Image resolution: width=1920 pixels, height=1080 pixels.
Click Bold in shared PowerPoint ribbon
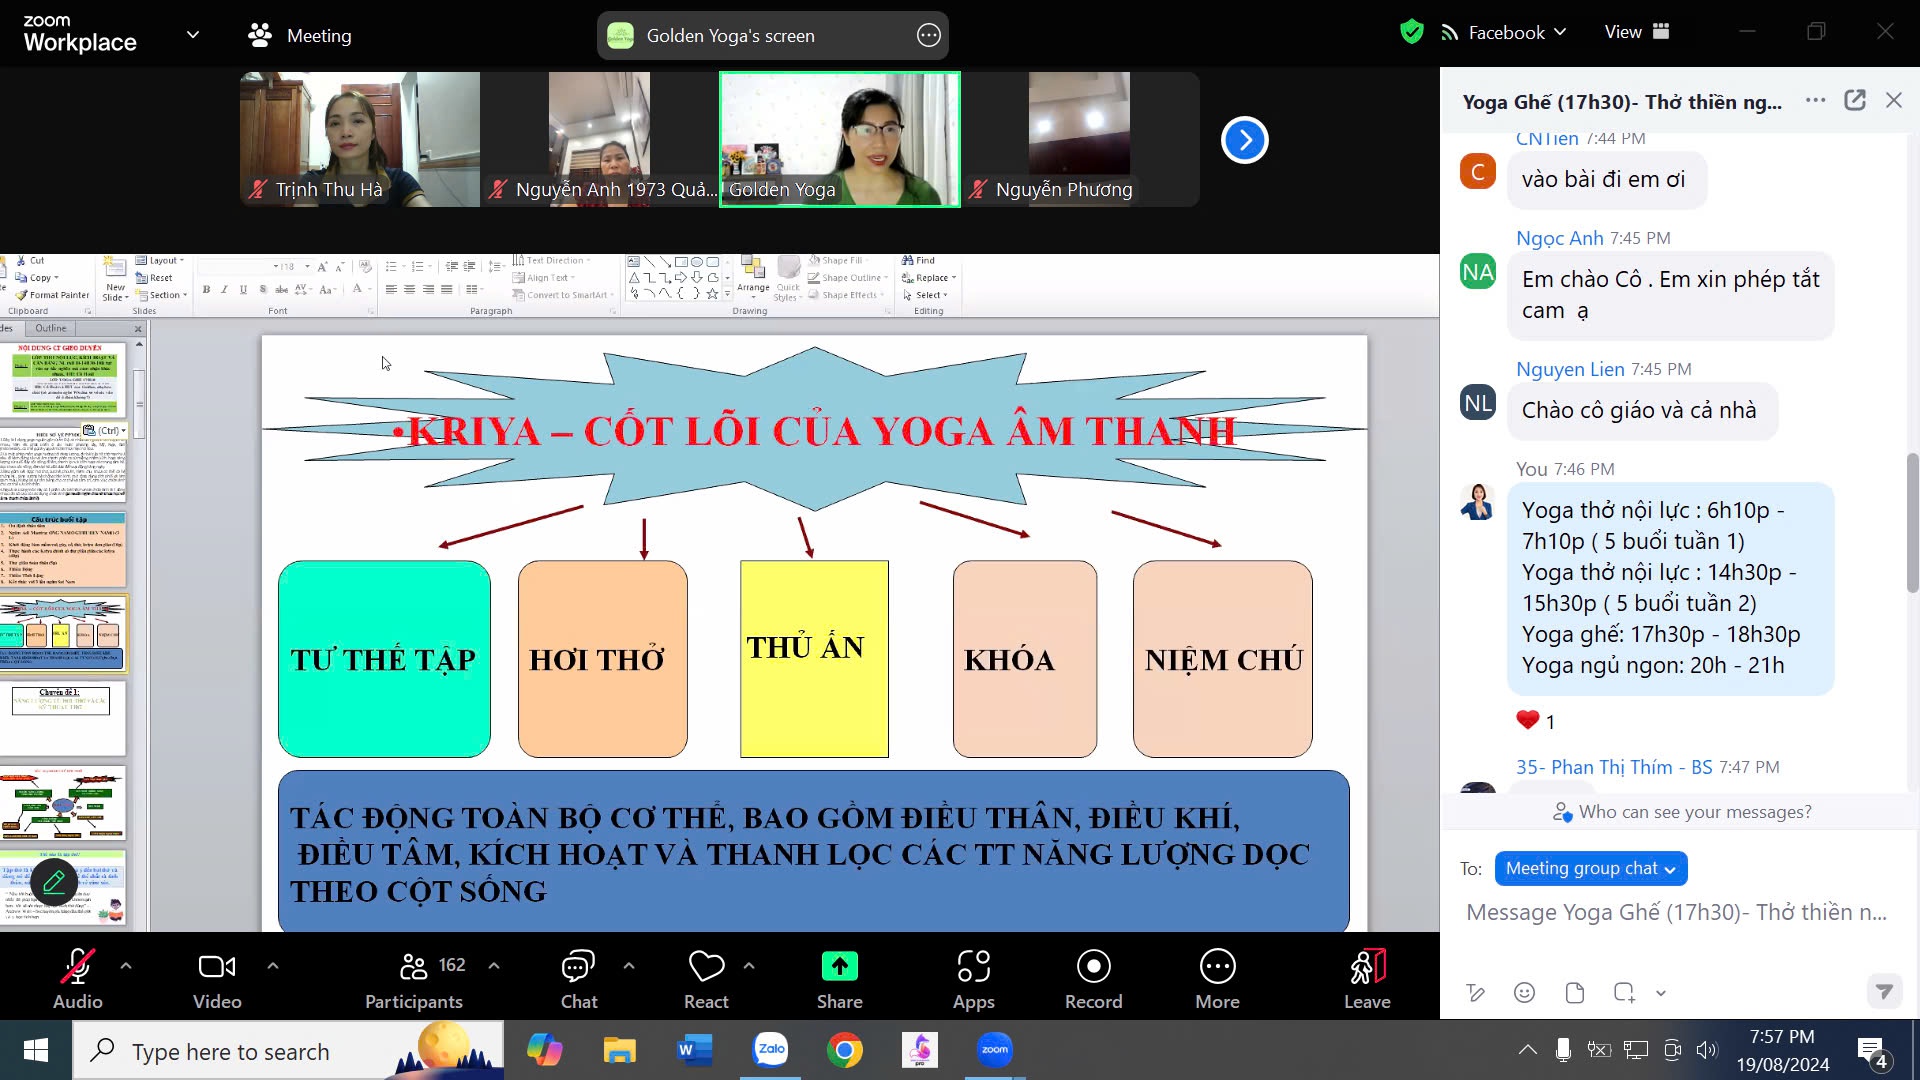click(206, 289)
